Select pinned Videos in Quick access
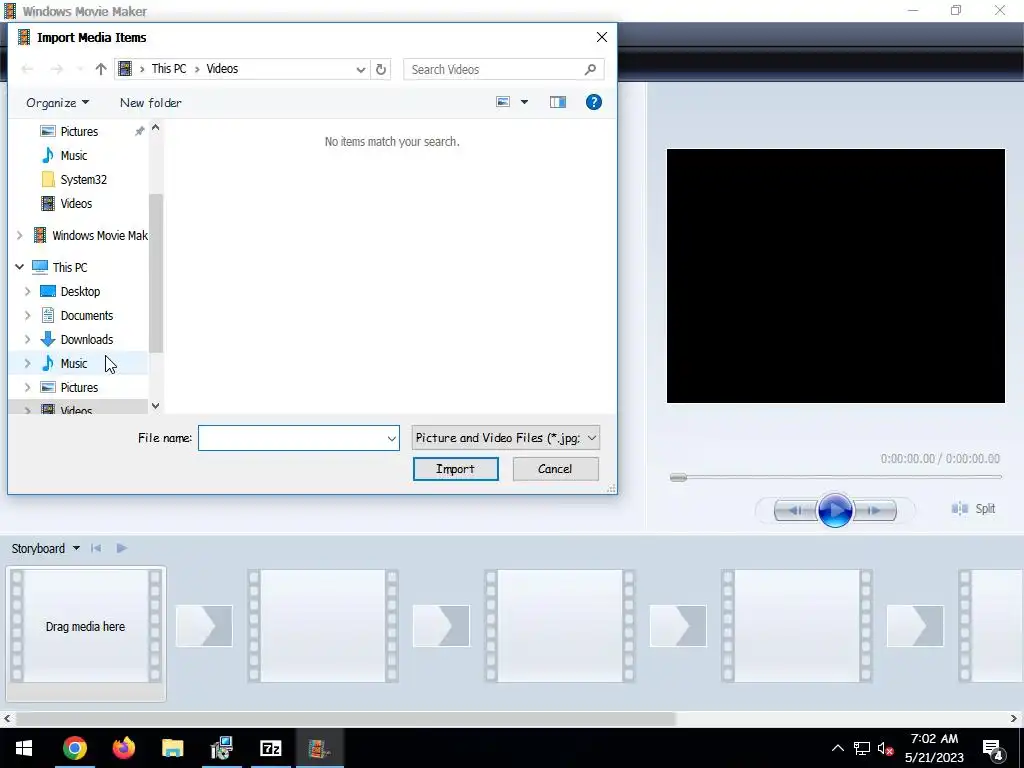Screen dimensions: 1024x768 click(x=76, y=204)
